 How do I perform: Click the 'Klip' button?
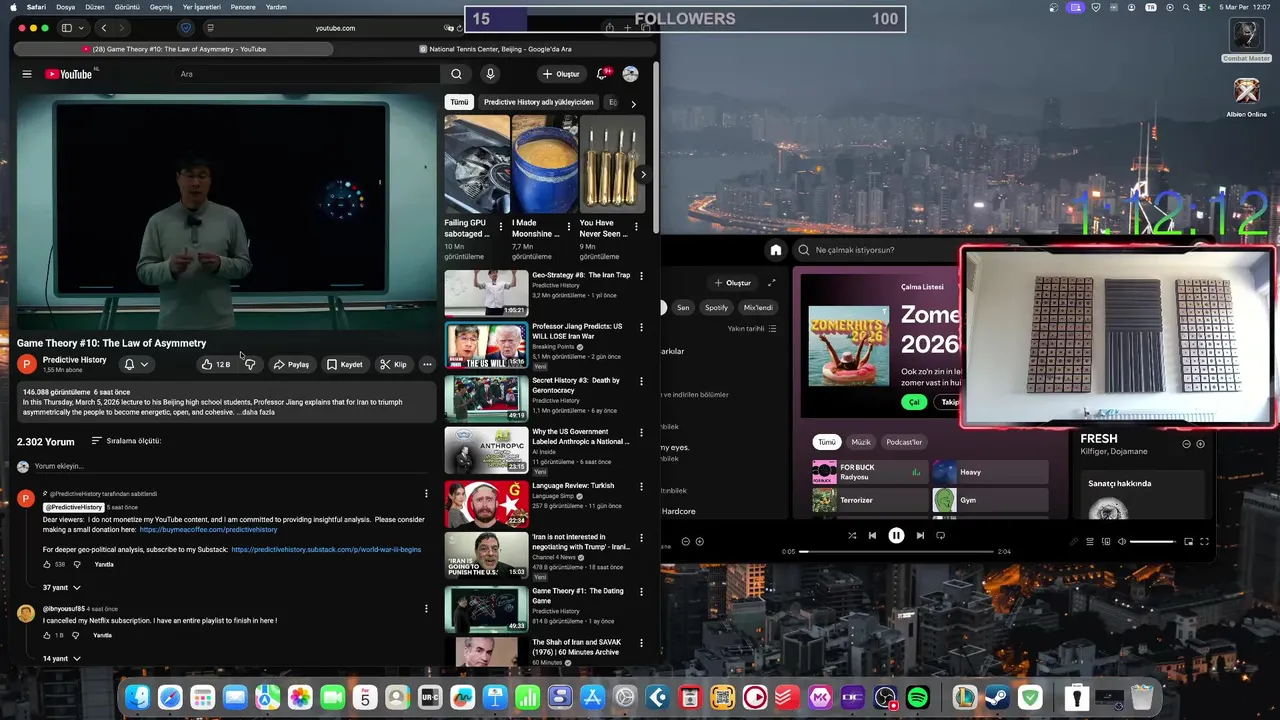pos(393,364)
